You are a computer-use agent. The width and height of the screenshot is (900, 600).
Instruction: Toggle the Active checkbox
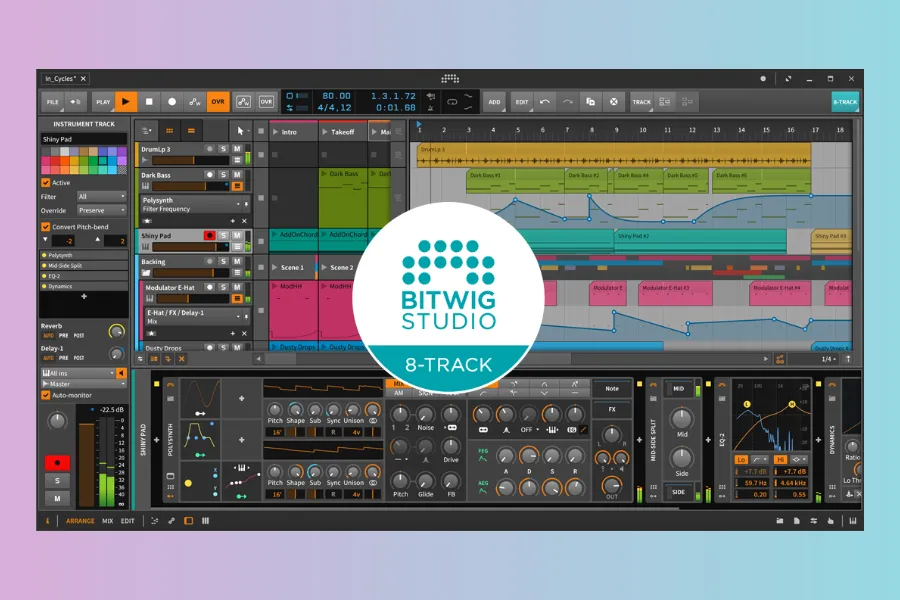[x=46, y=183]
